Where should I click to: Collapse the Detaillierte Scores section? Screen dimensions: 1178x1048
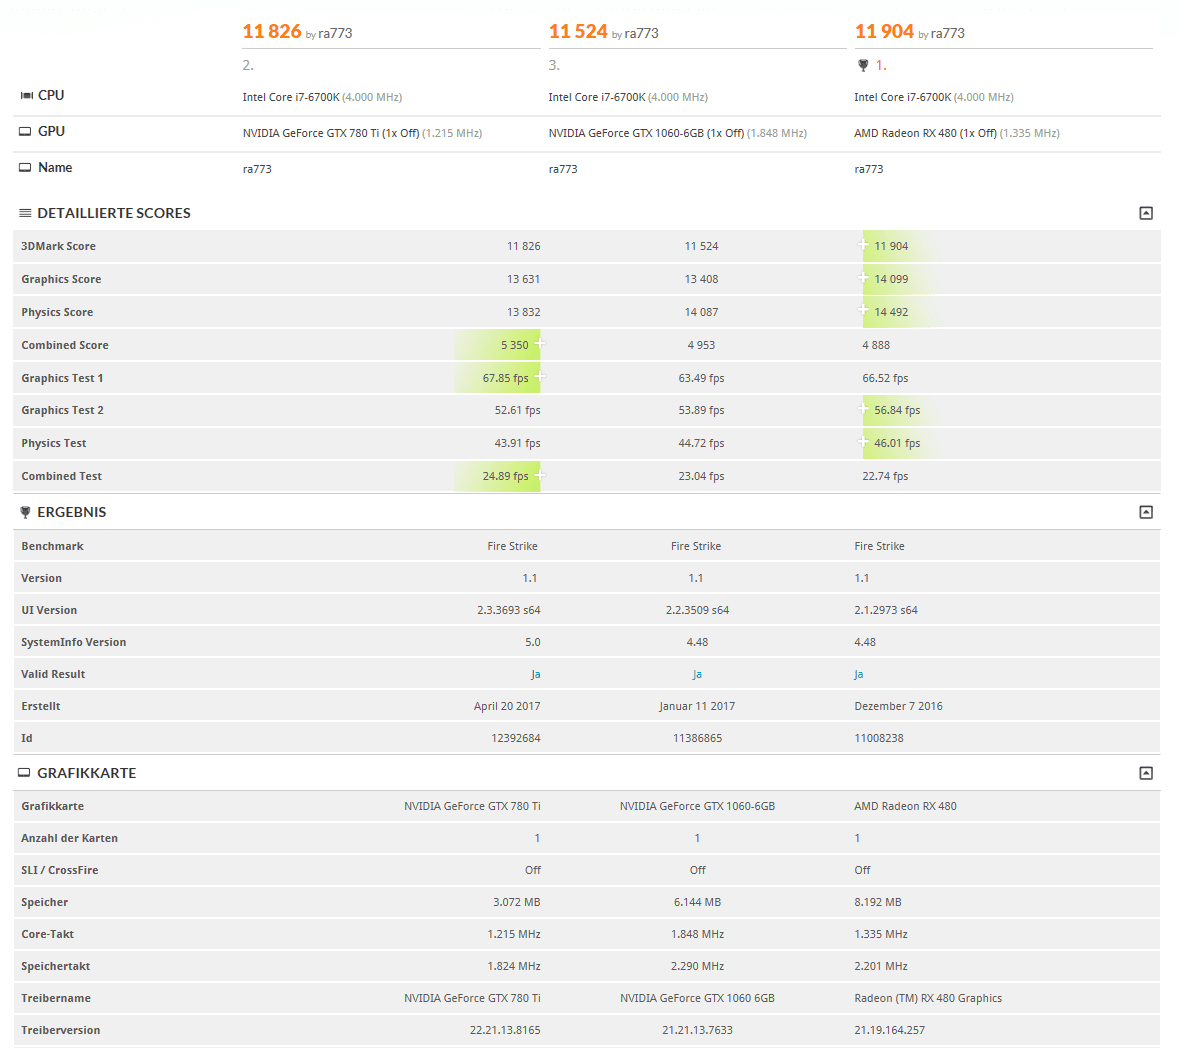1146,213
